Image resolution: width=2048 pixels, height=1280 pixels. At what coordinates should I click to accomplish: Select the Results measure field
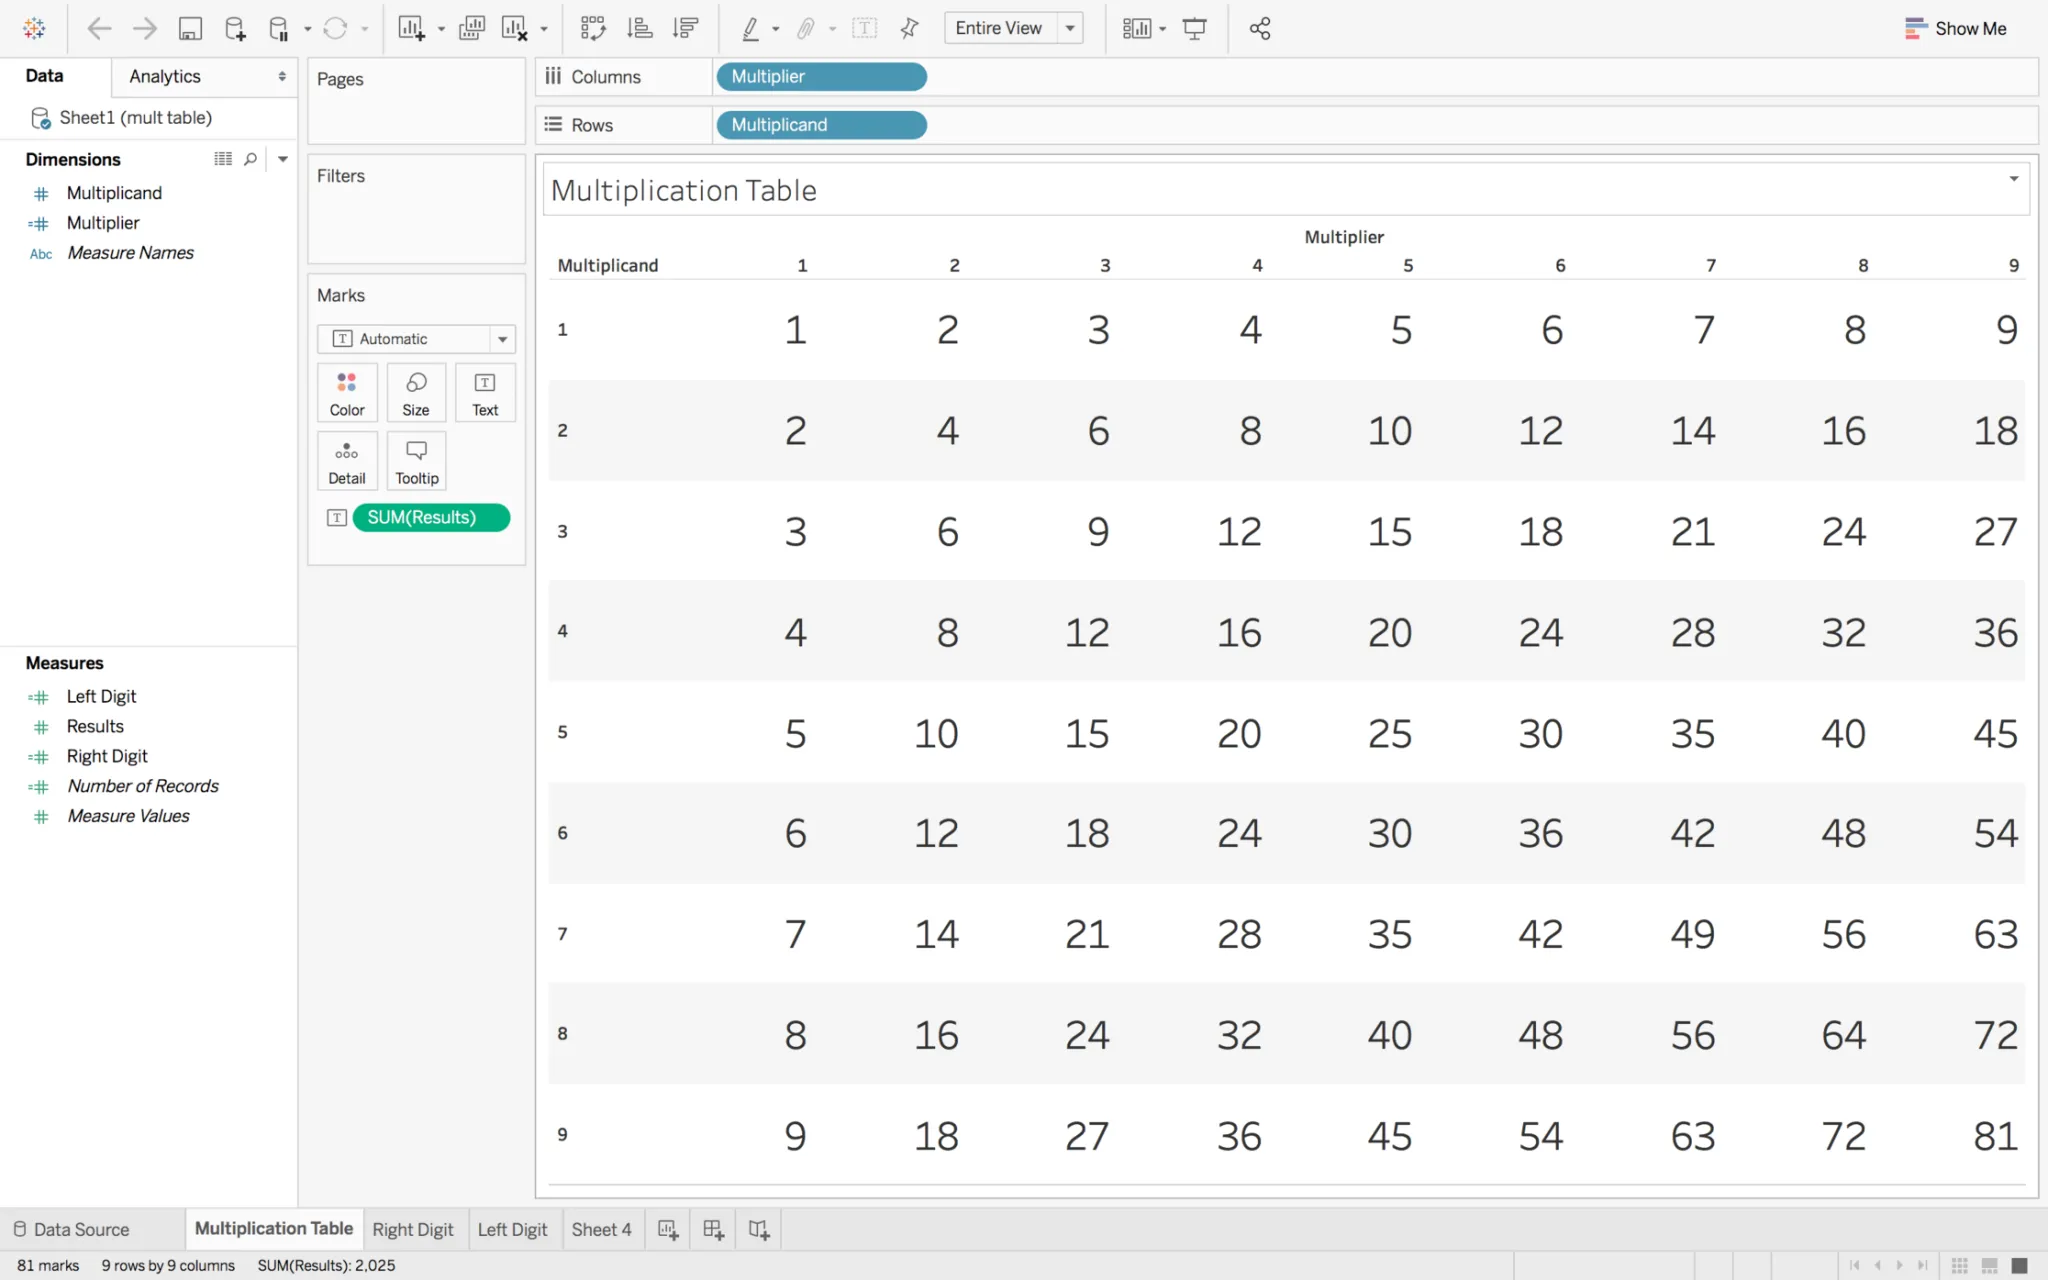[x=95, y=726]
